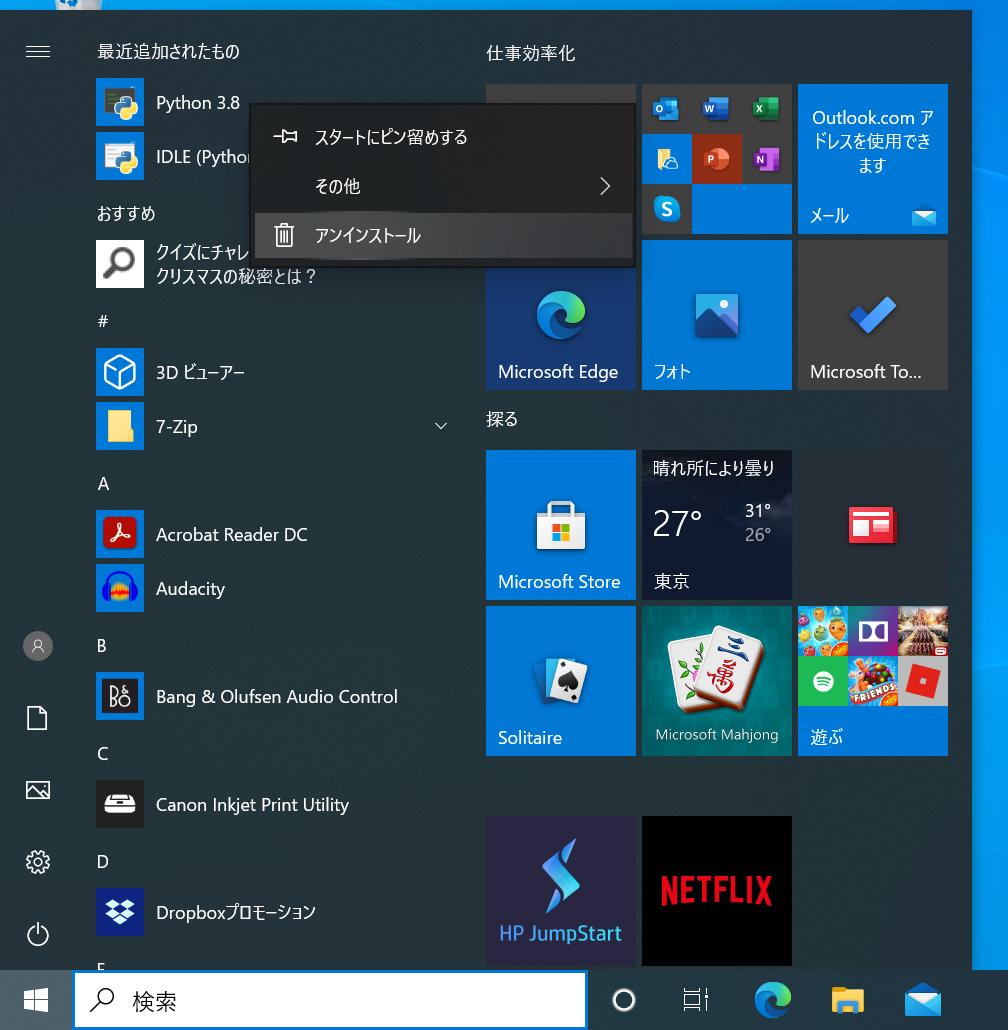Launch Acrobat Reader DC
This screenshot has height=1030, width=1008.
pos(120,534)
